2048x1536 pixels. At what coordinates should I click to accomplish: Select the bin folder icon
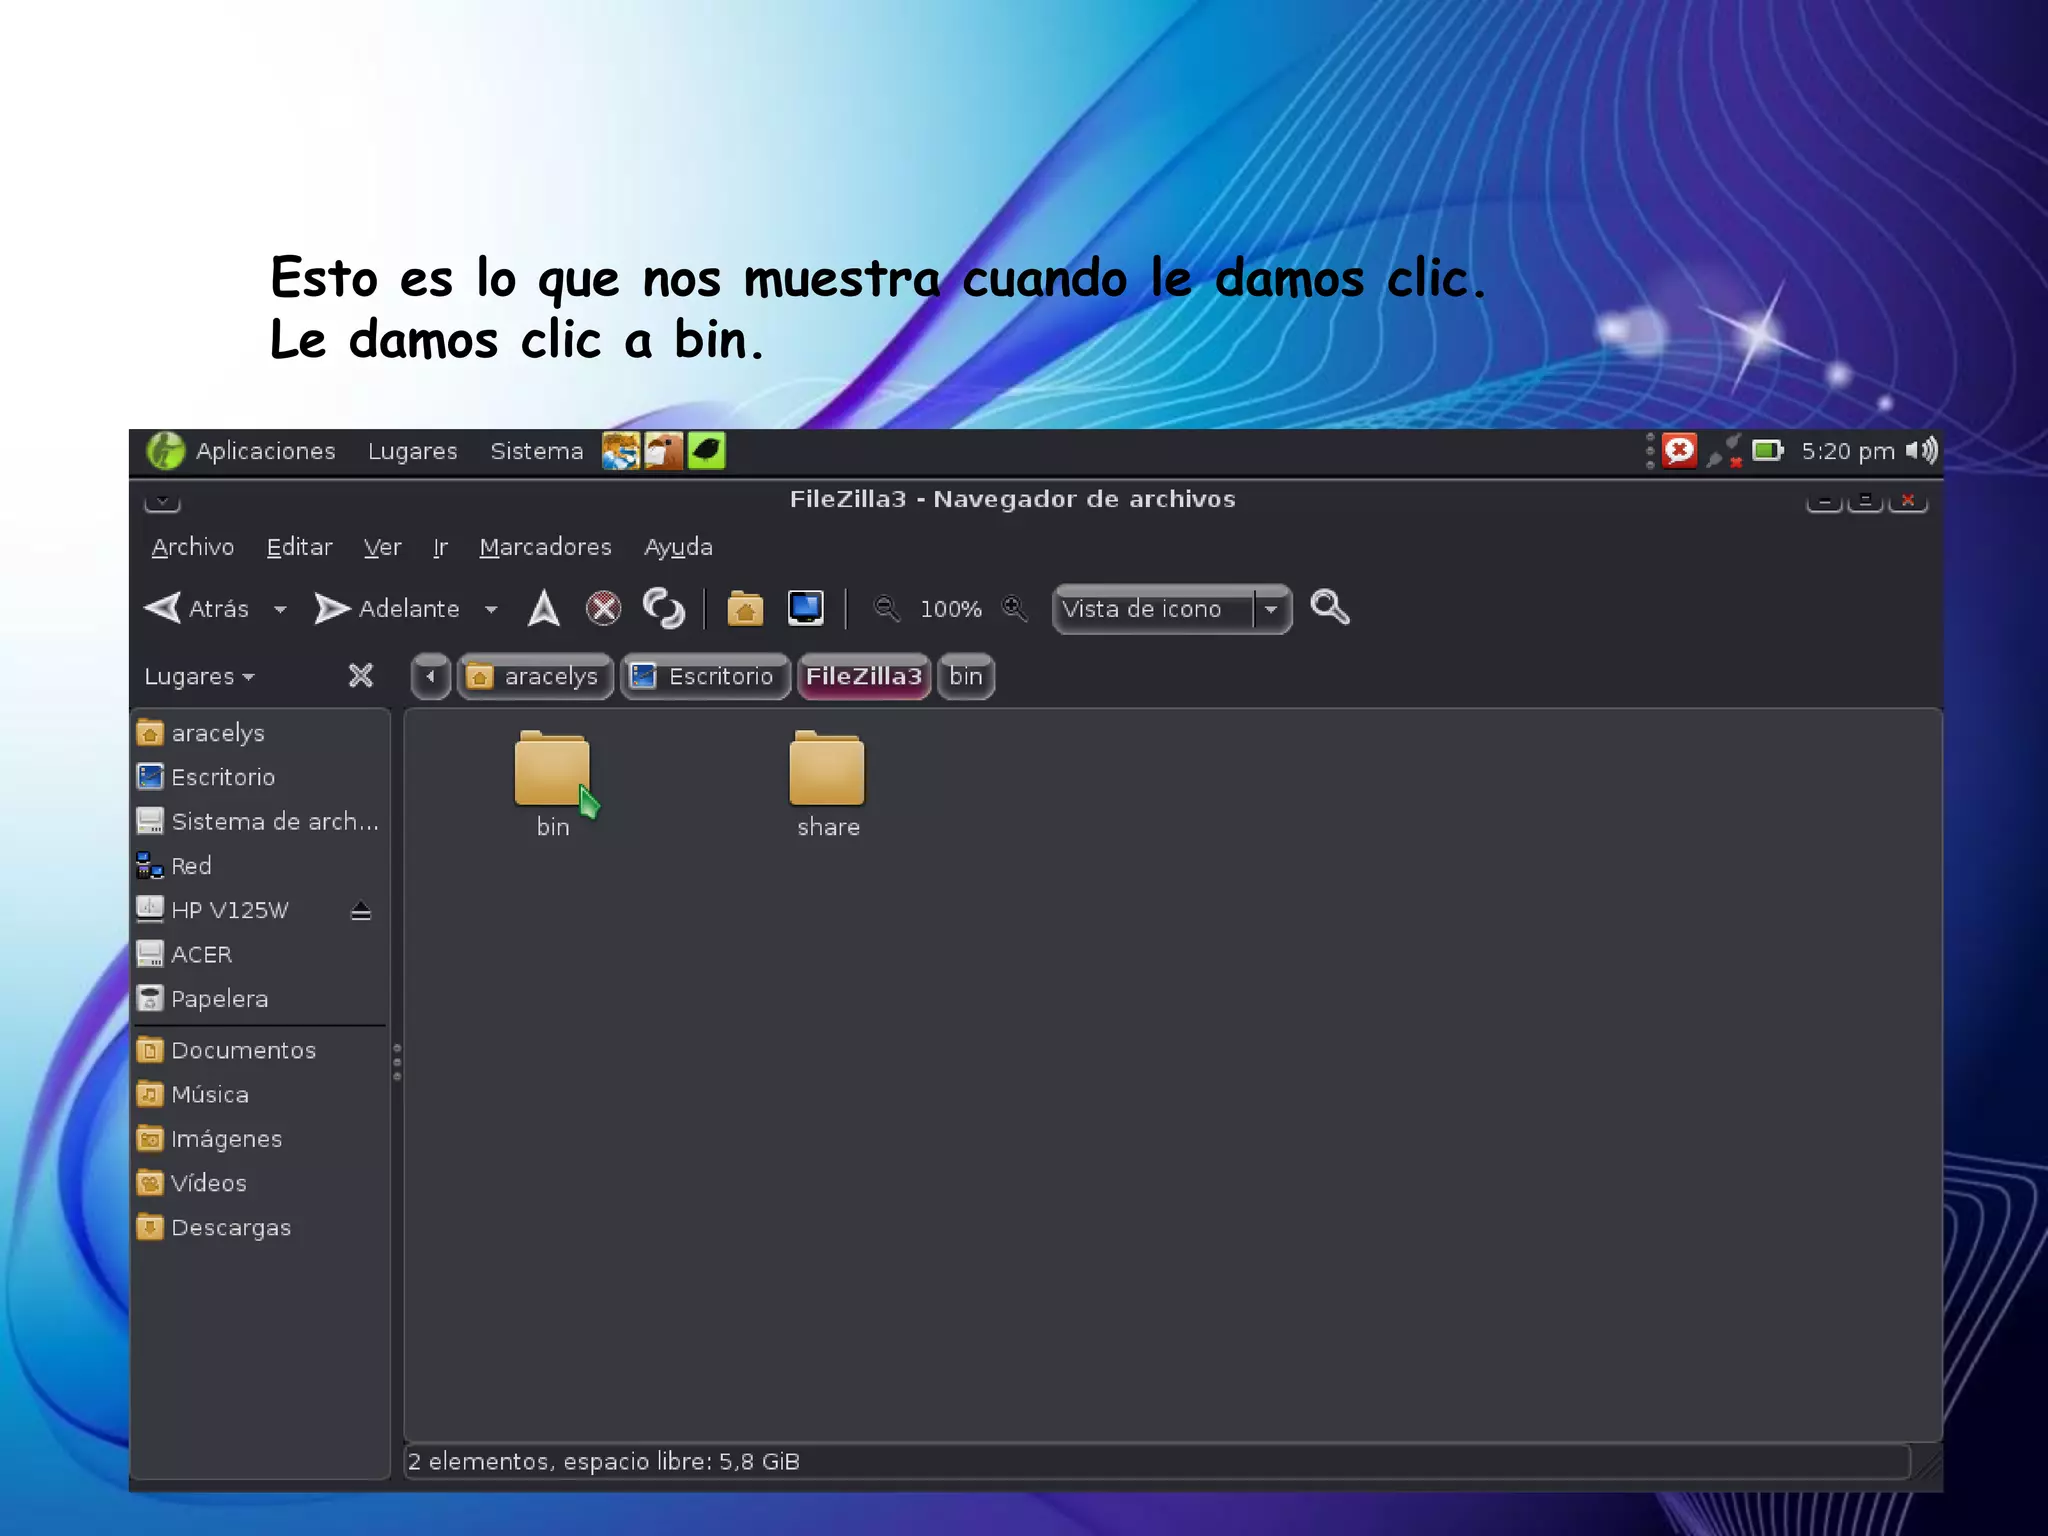pyautogui.click(x=552, y=768)
